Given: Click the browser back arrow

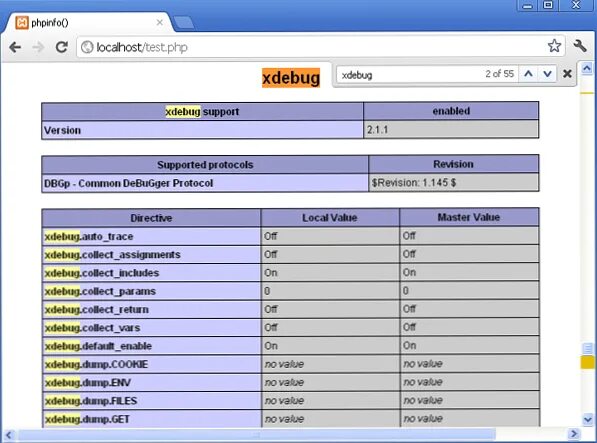Looking at the screenshot, I should coord(15,47).
